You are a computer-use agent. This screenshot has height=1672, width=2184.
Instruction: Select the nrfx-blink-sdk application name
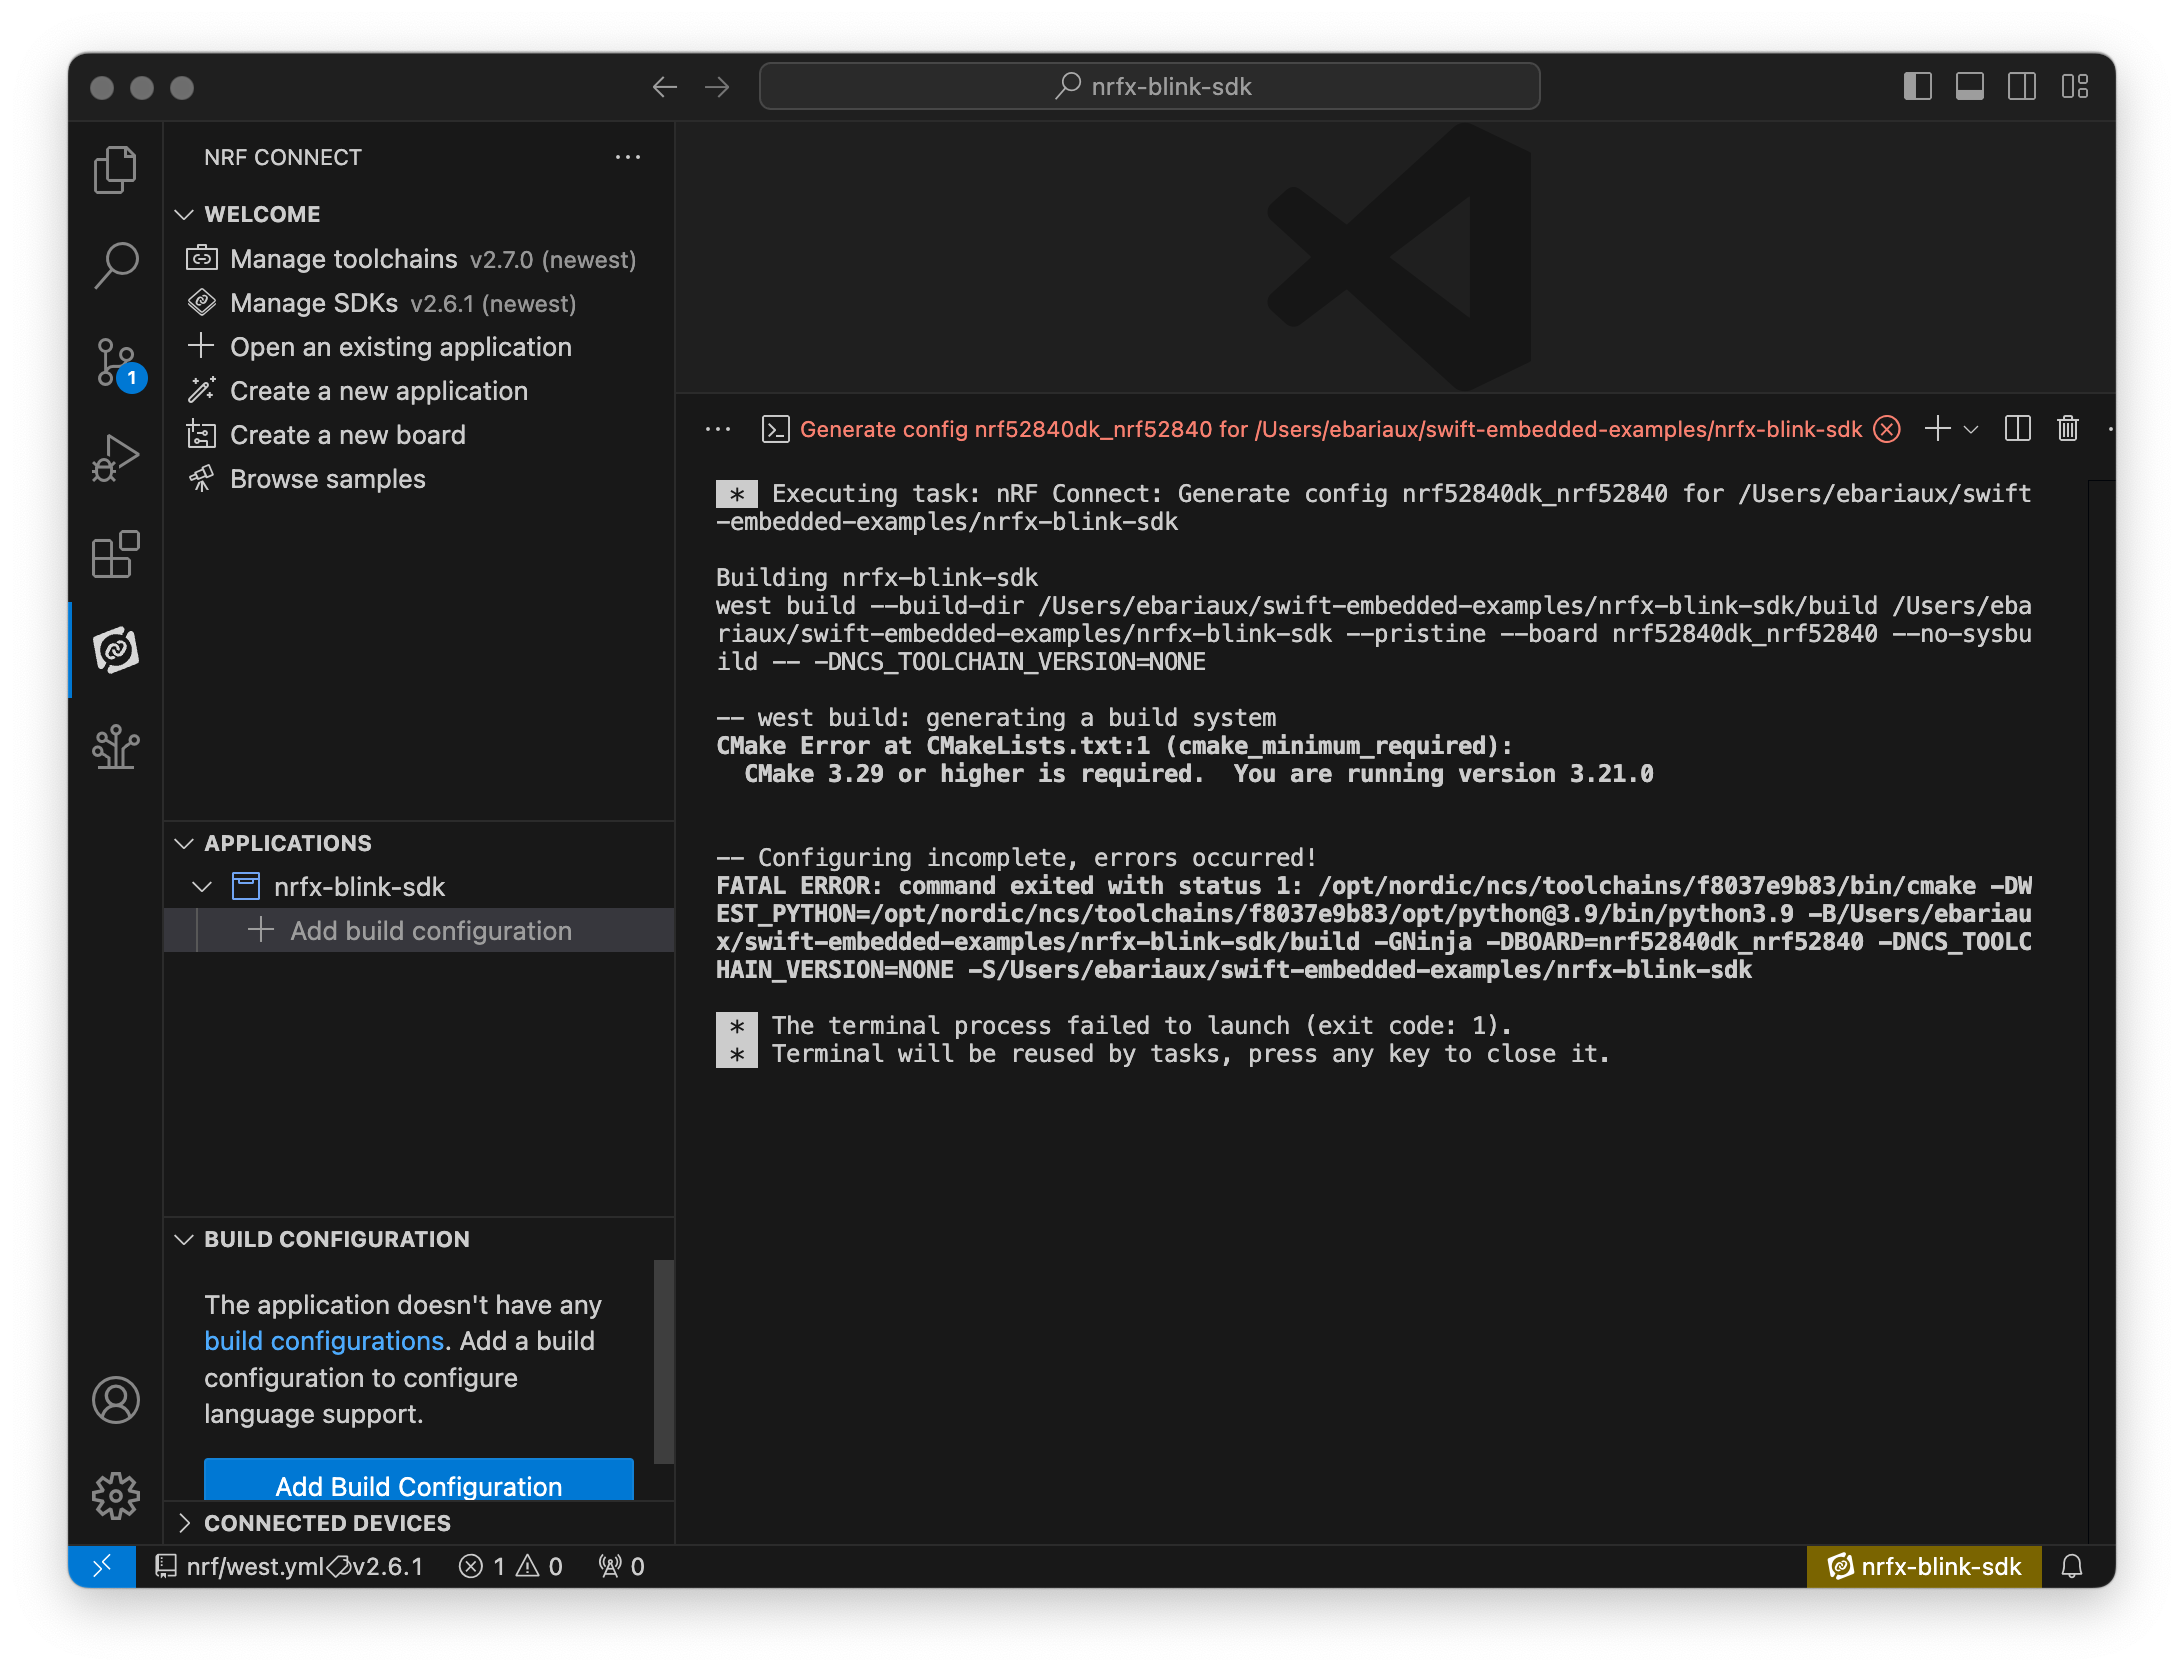359,887
